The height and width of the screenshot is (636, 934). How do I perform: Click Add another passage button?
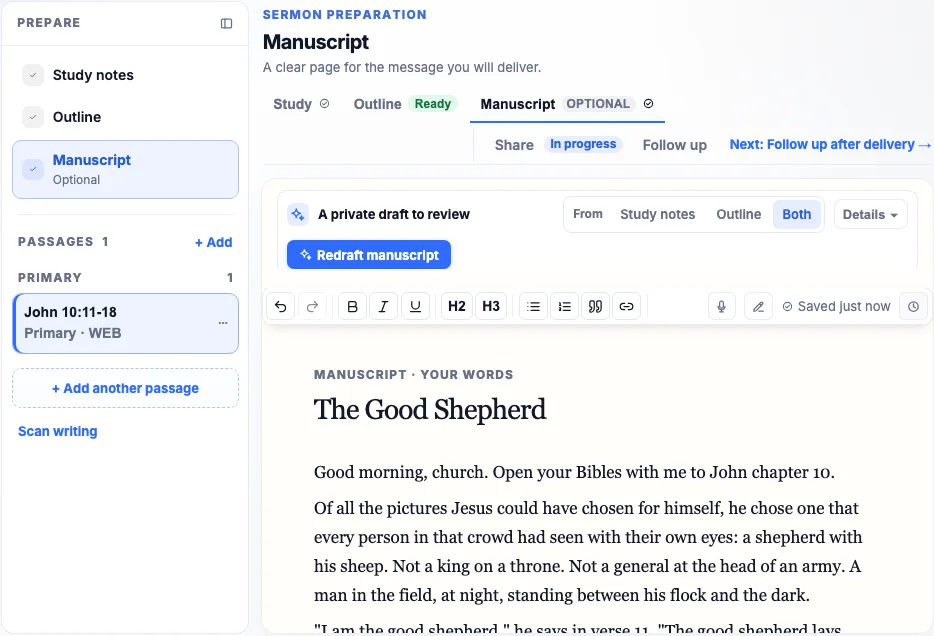(x=126, y=388)
